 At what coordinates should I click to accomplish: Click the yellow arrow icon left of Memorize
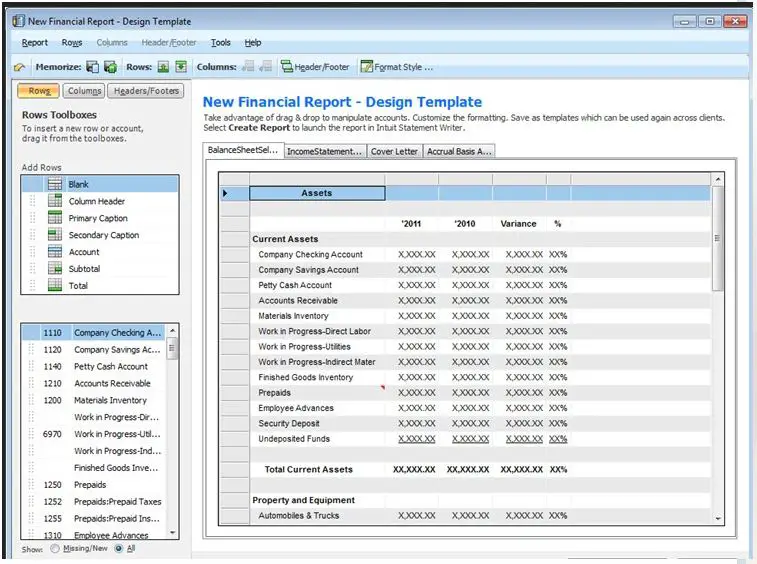coord(20,67)
